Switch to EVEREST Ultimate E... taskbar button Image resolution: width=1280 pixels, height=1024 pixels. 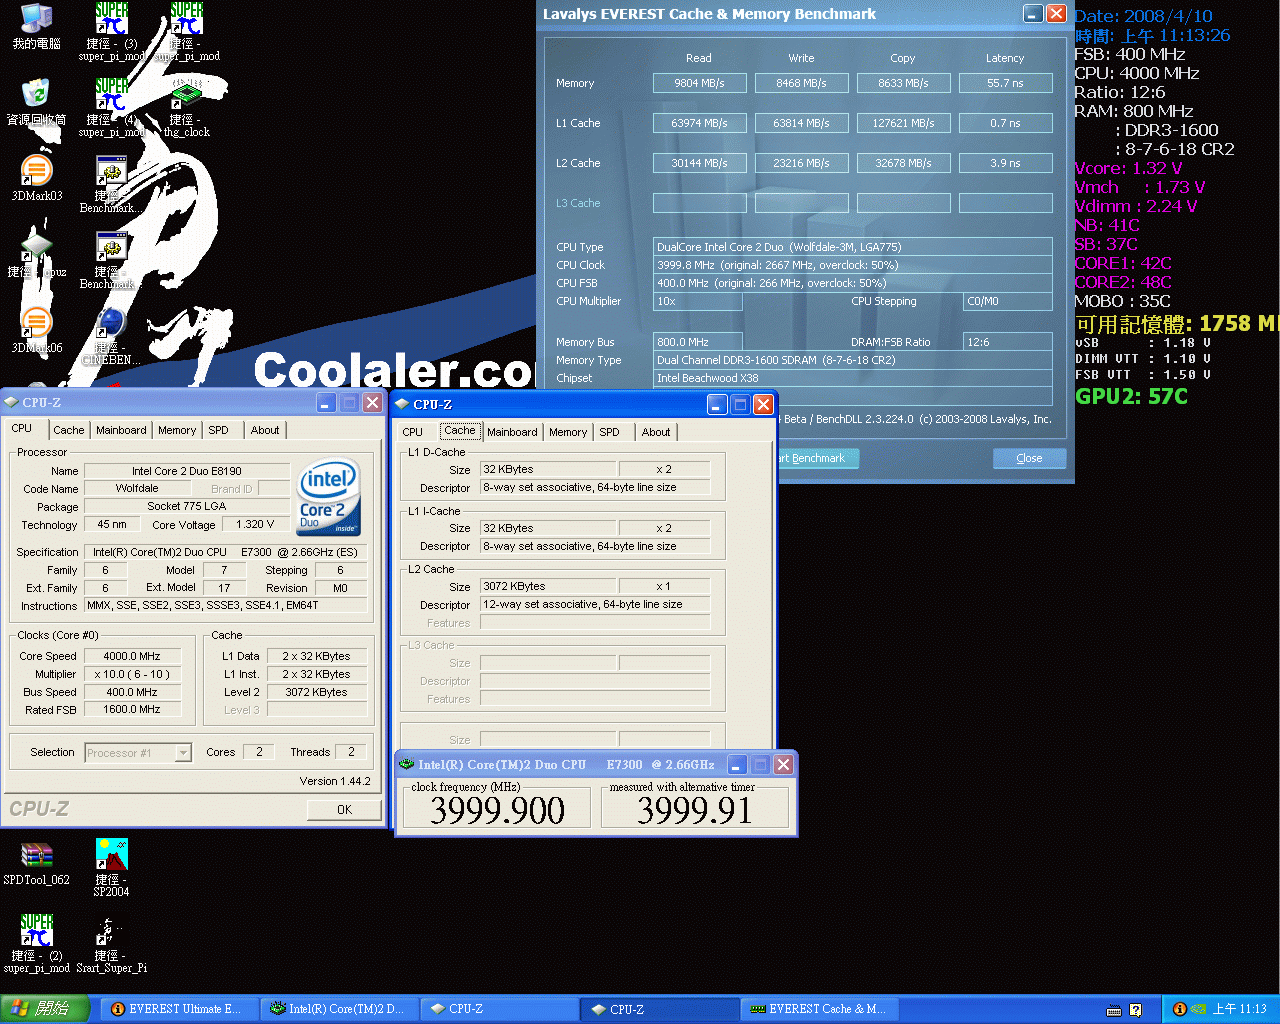(x=180, y=1009)
